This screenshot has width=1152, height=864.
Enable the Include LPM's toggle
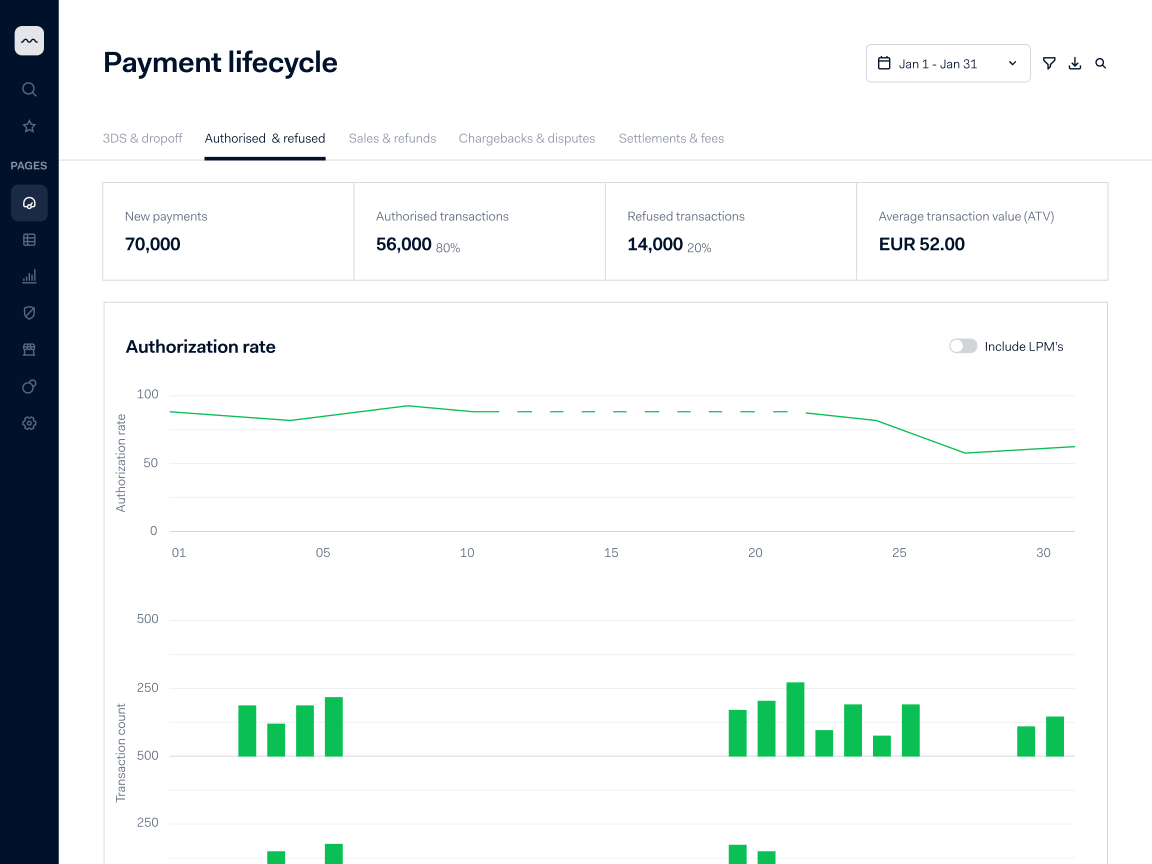(x=963, y=346)
